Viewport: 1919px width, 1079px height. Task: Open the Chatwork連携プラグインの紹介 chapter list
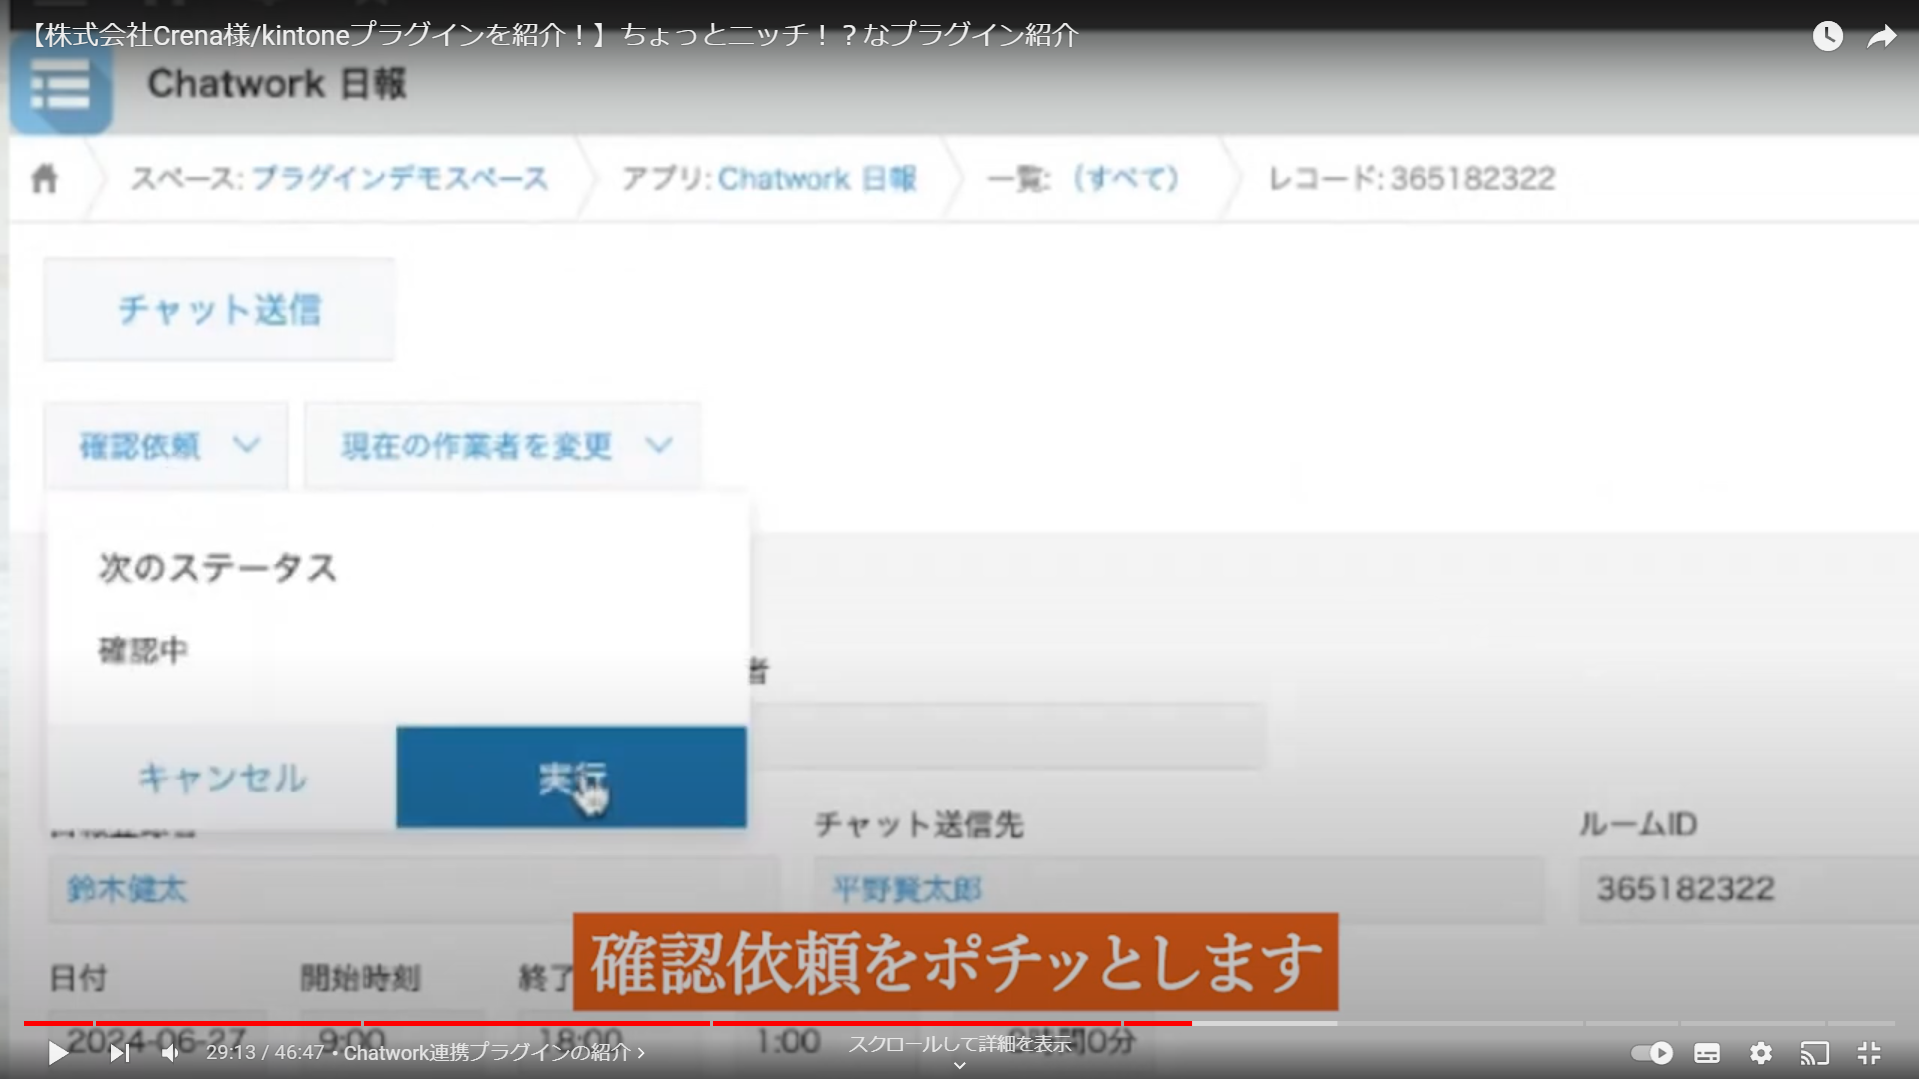[494, 1052]
